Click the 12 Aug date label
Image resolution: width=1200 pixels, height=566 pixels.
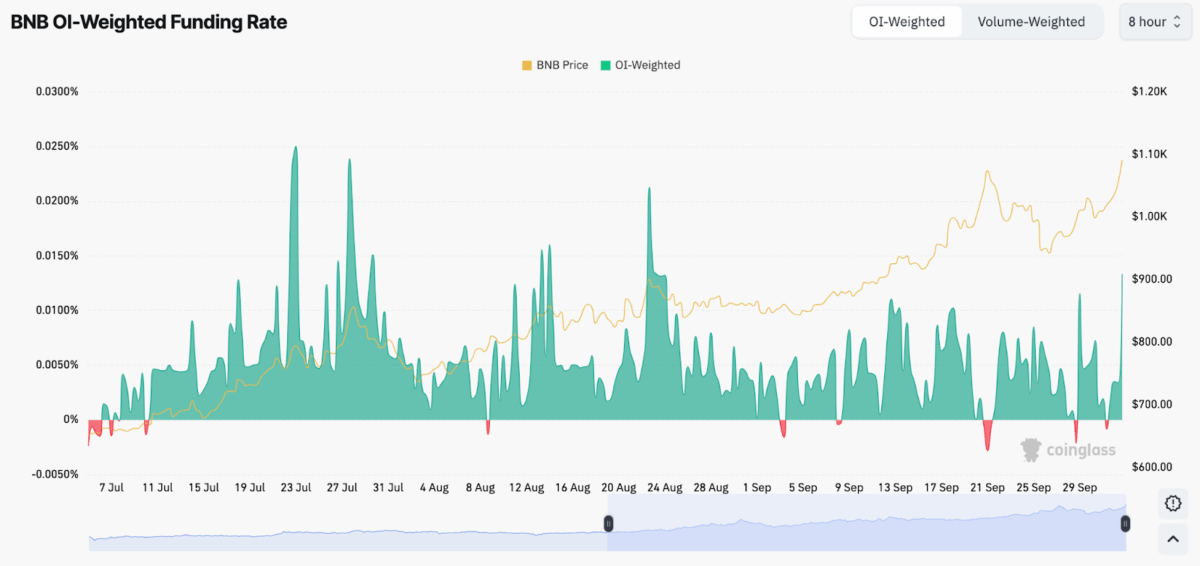tap(526, 488)
